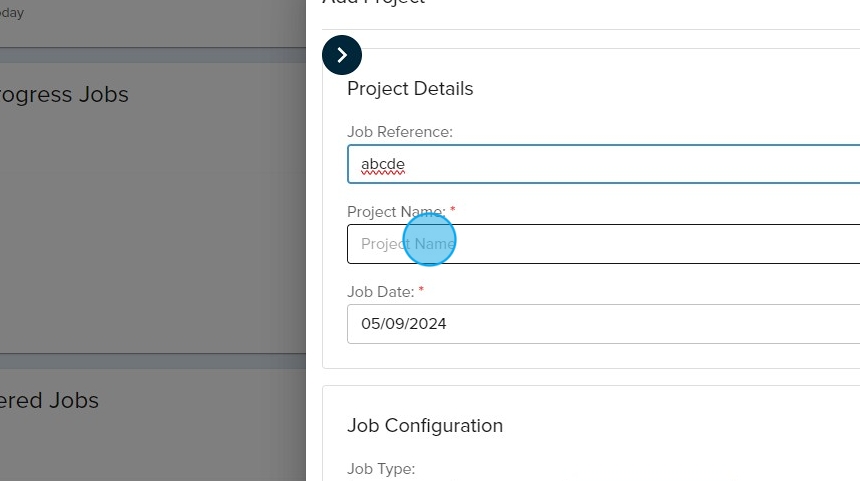Click the "Job Type:" label
The height and width of the screenshot is (481, 860).
380,469
